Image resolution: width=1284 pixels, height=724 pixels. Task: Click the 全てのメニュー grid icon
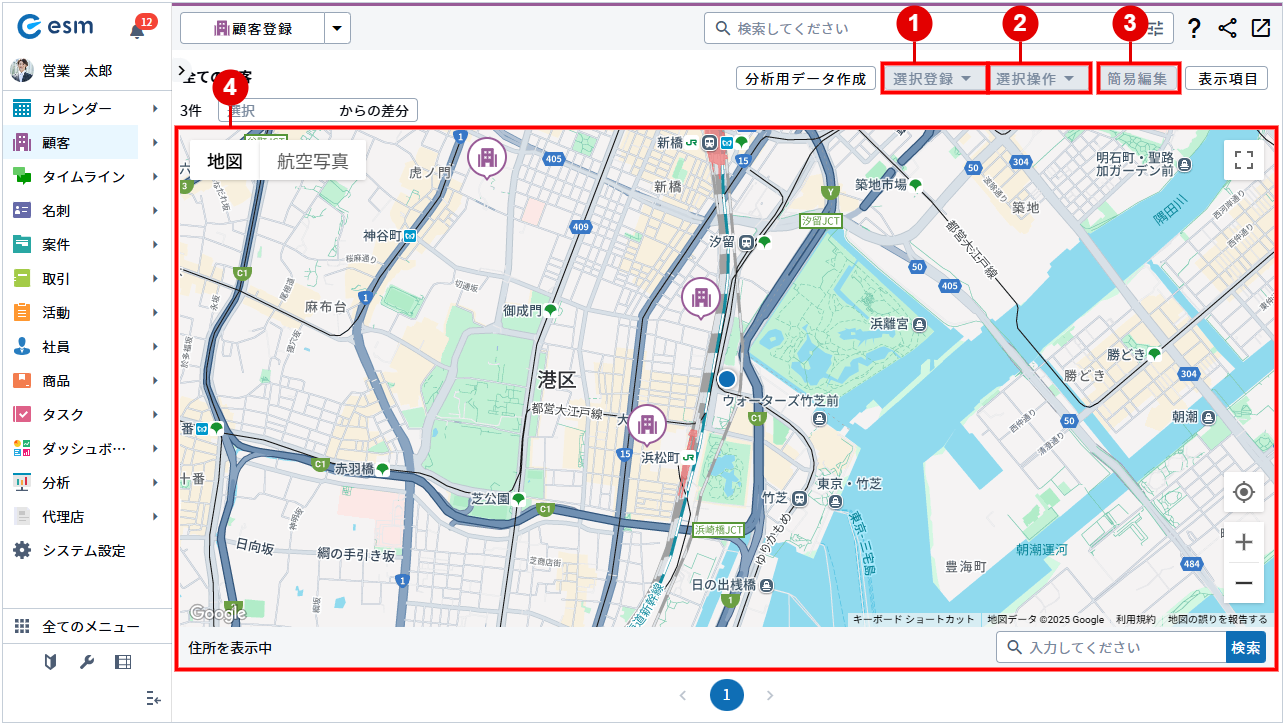[x=22, y=627]
